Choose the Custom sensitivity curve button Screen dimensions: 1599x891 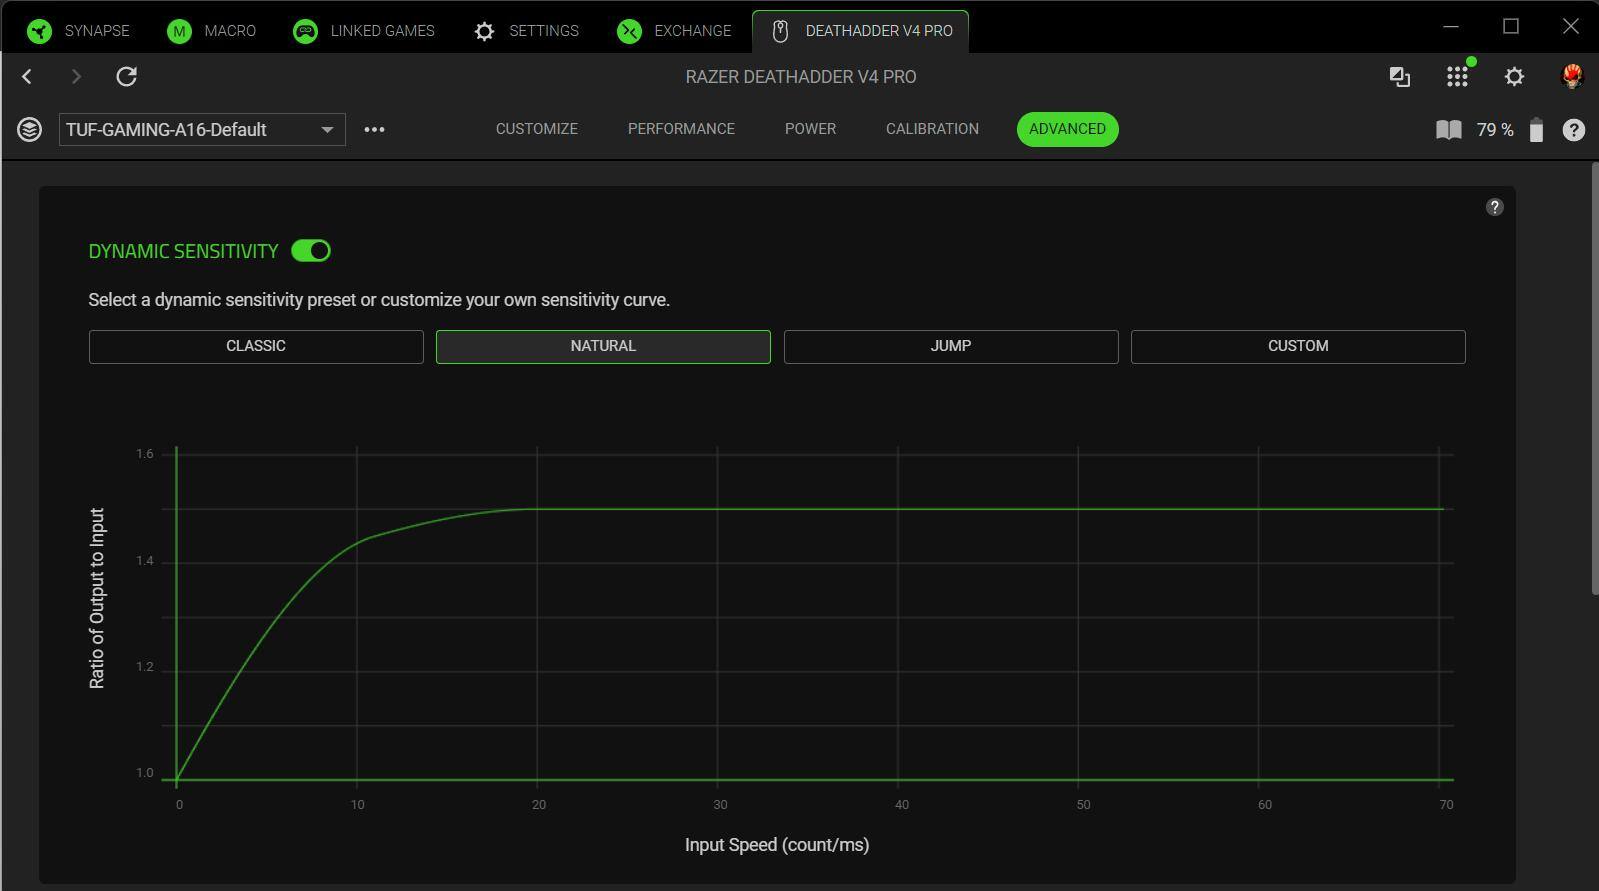(1297, 346)
